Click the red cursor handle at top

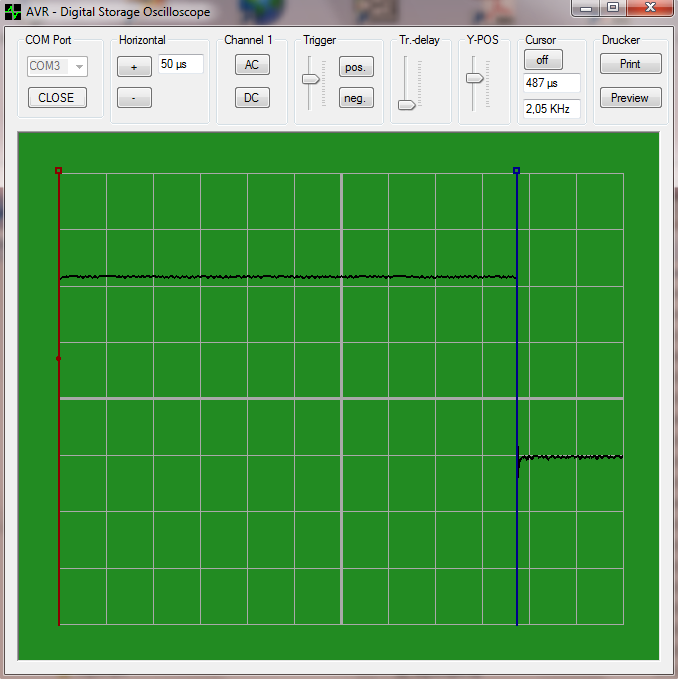(x=58, y=171)
